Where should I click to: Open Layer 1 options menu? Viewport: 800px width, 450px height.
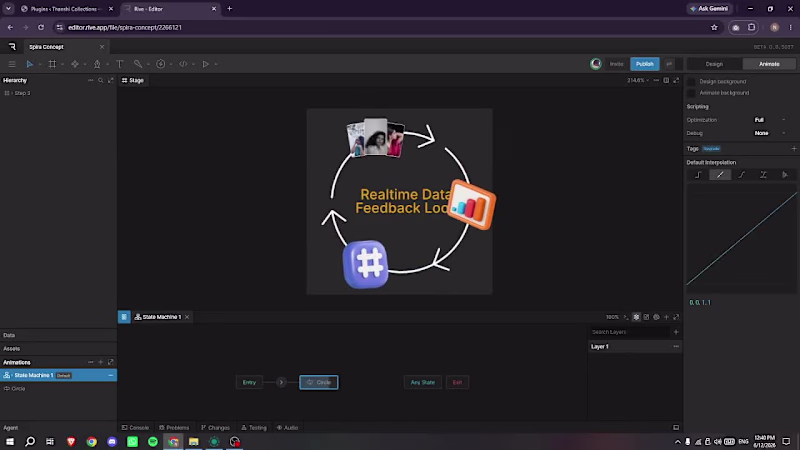click(676, 347)
